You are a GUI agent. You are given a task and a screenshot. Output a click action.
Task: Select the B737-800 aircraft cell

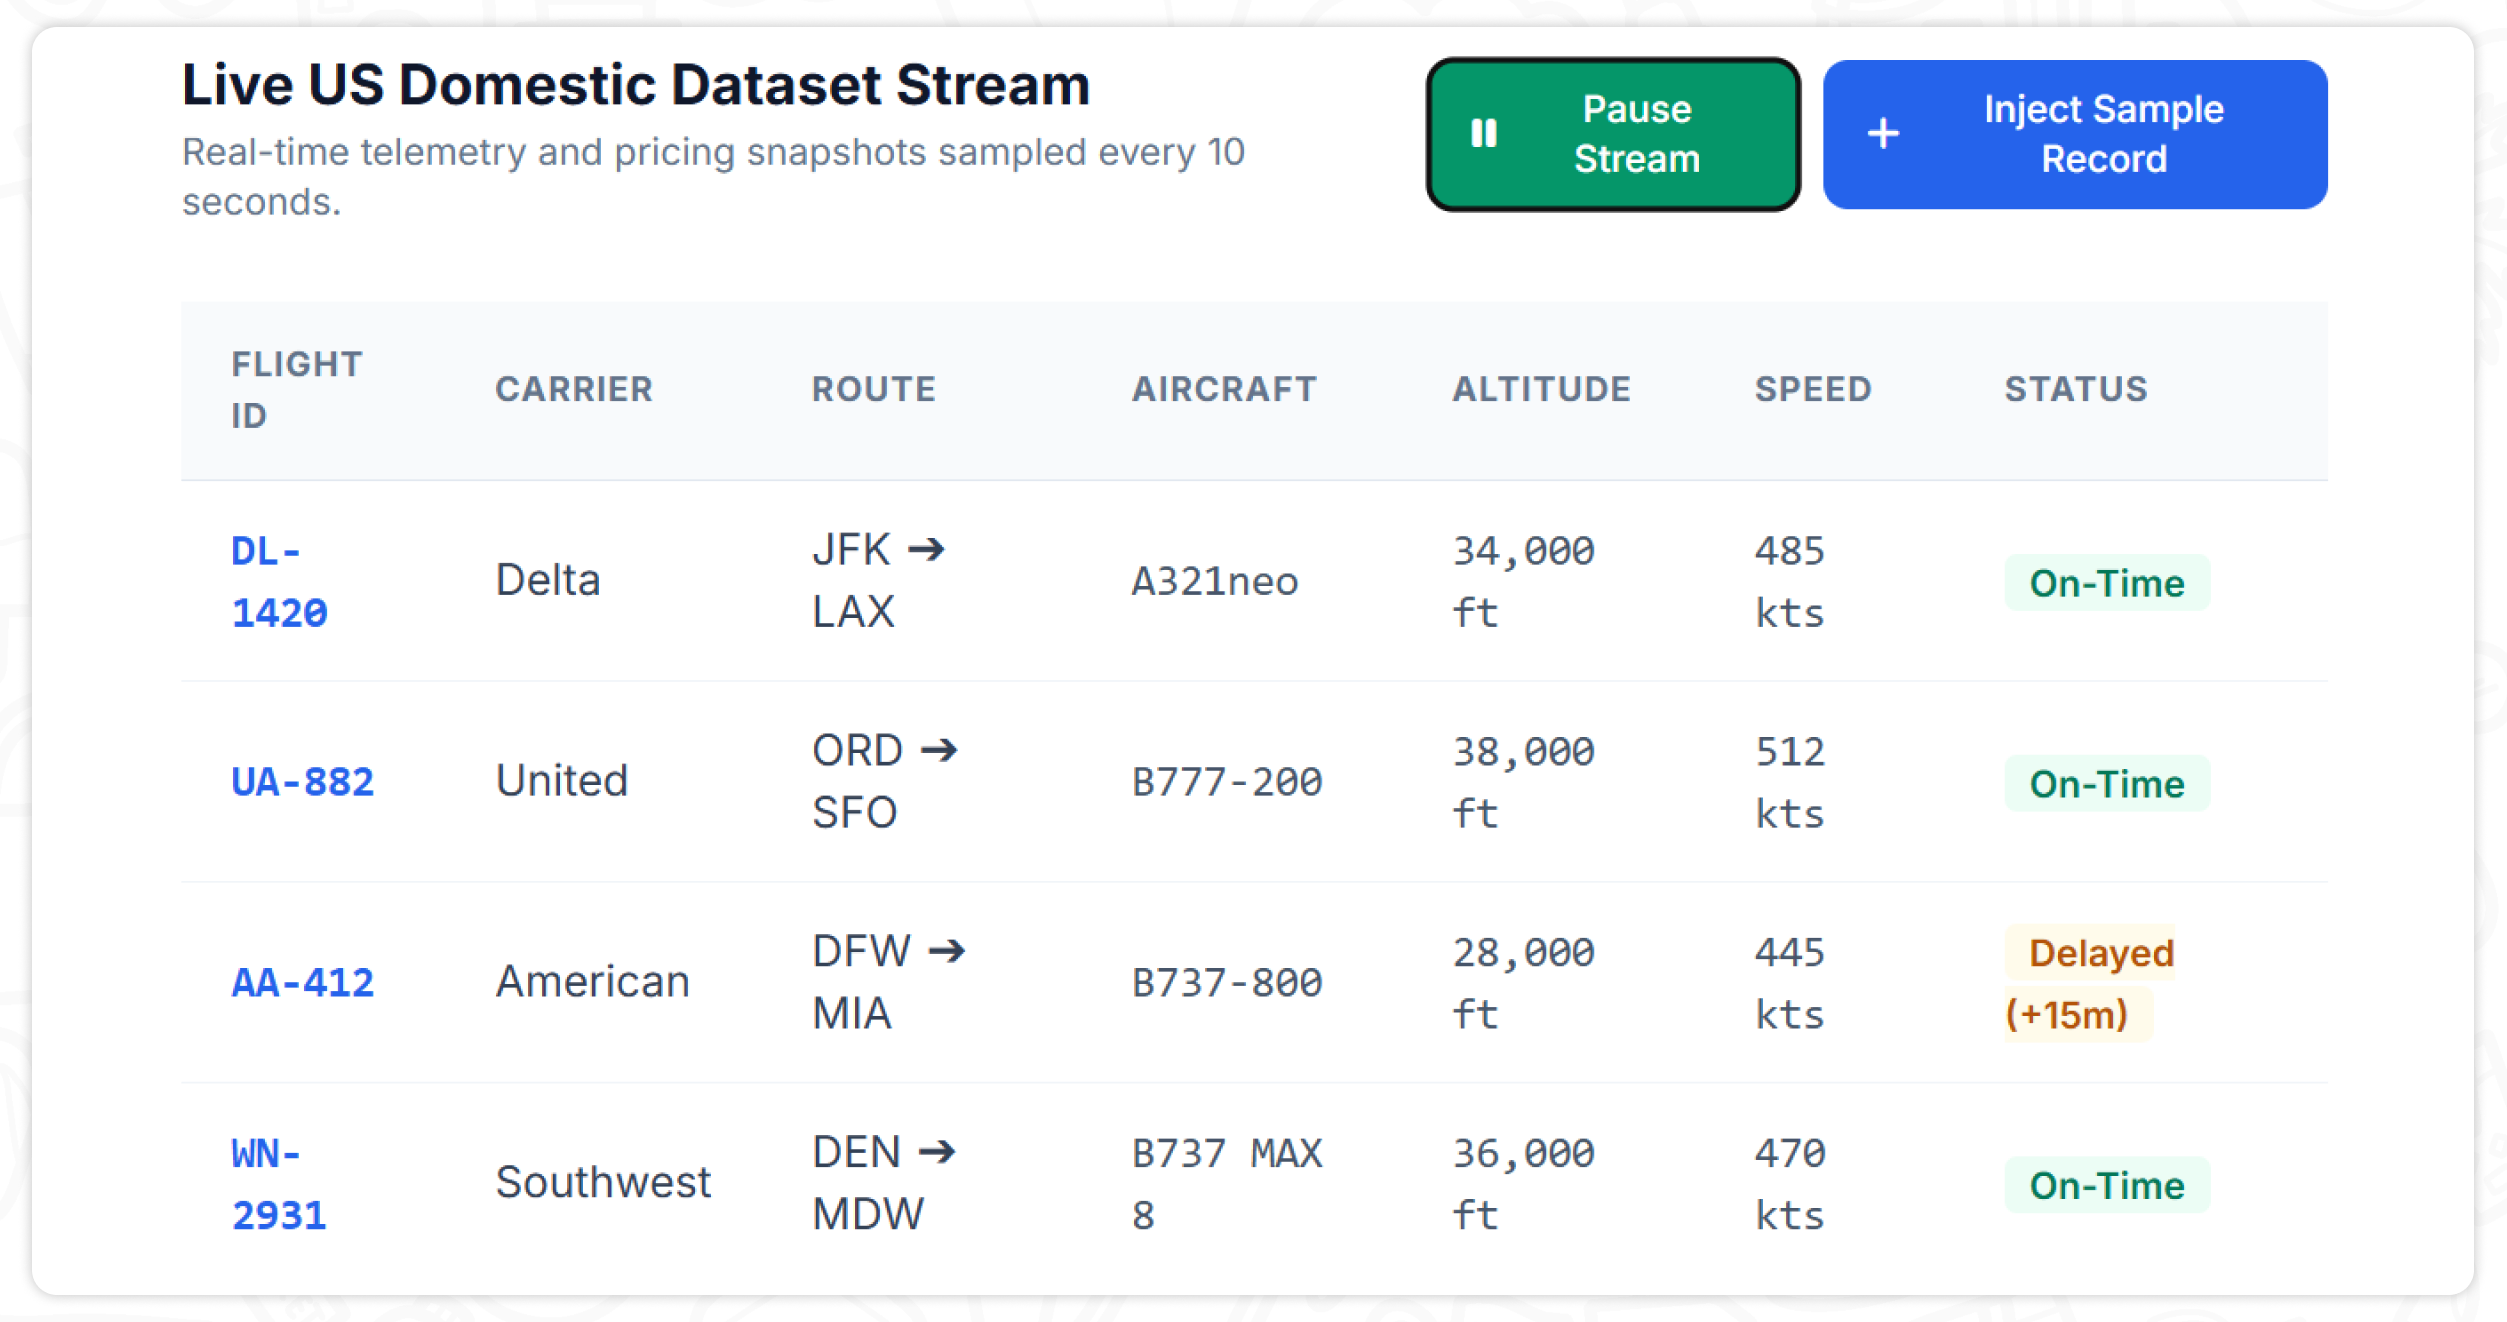[x=1227, y=983]
